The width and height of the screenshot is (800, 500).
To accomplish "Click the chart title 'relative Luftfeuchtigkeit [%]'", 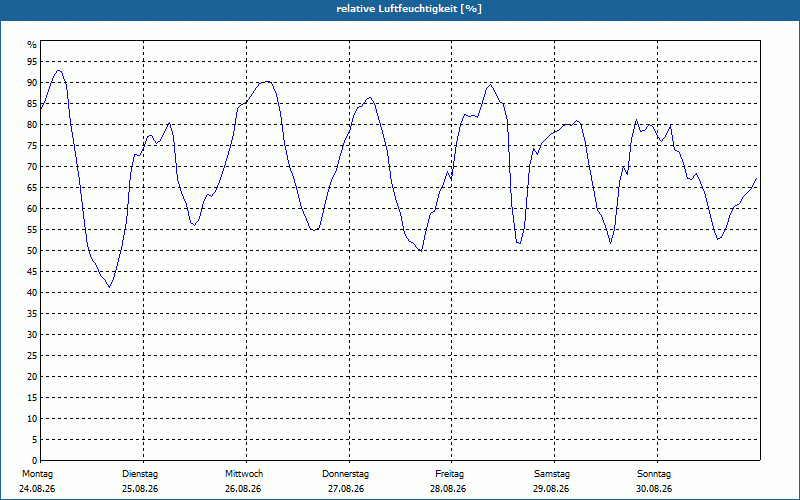I will [409, 9].
